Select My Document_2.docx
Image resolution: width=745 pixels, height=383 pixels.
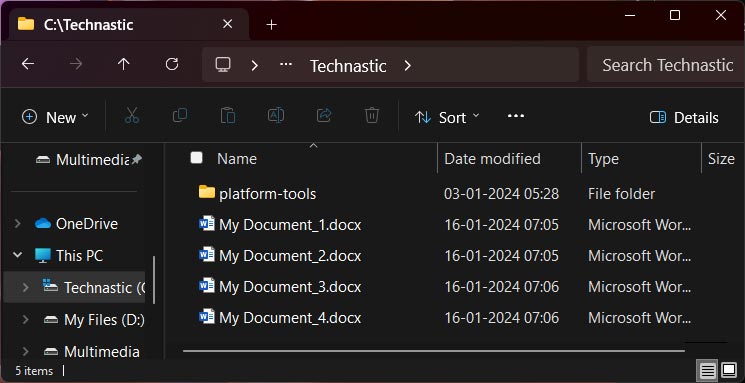290,256
